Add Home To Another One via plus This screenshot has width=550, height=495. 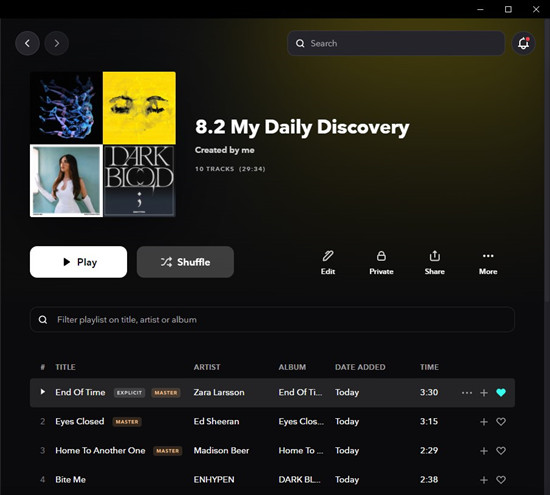[x=484, y=450]
